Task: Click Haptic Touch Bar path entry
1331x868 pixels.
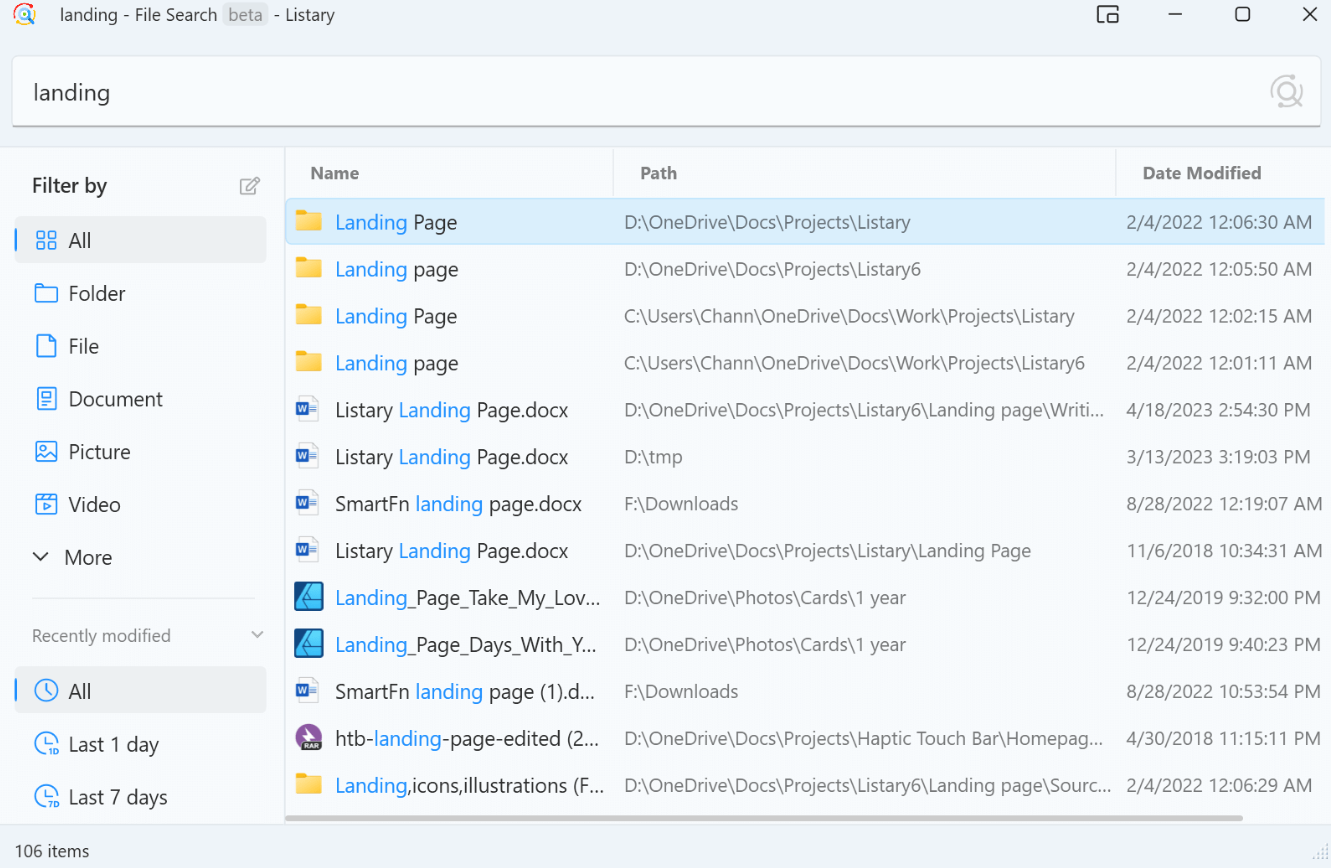Action: [864, 739]
